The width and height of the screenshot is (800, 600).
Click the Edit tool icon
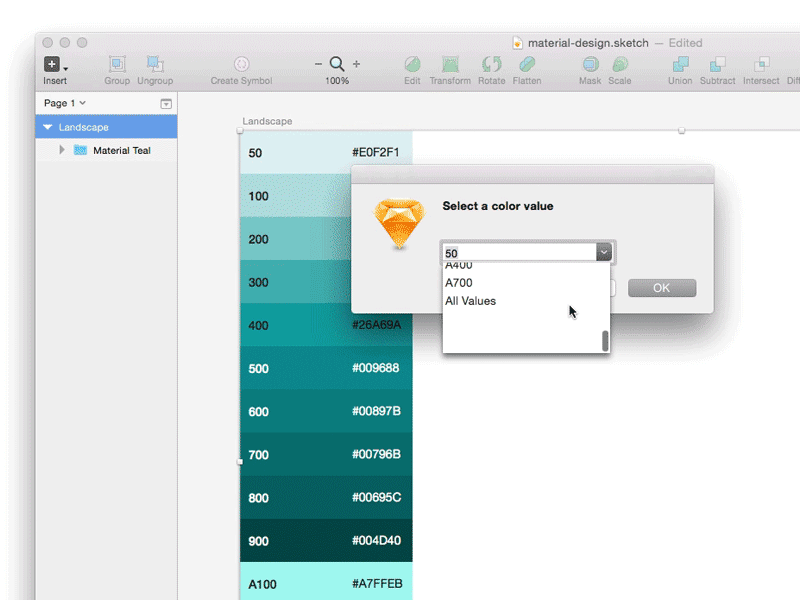411,62
